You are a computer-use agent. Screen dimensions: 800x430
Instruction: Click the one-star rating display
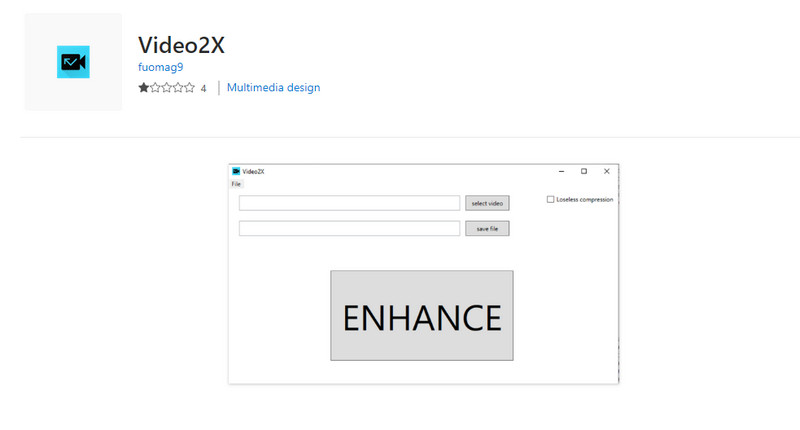click(x=166, y=88)
